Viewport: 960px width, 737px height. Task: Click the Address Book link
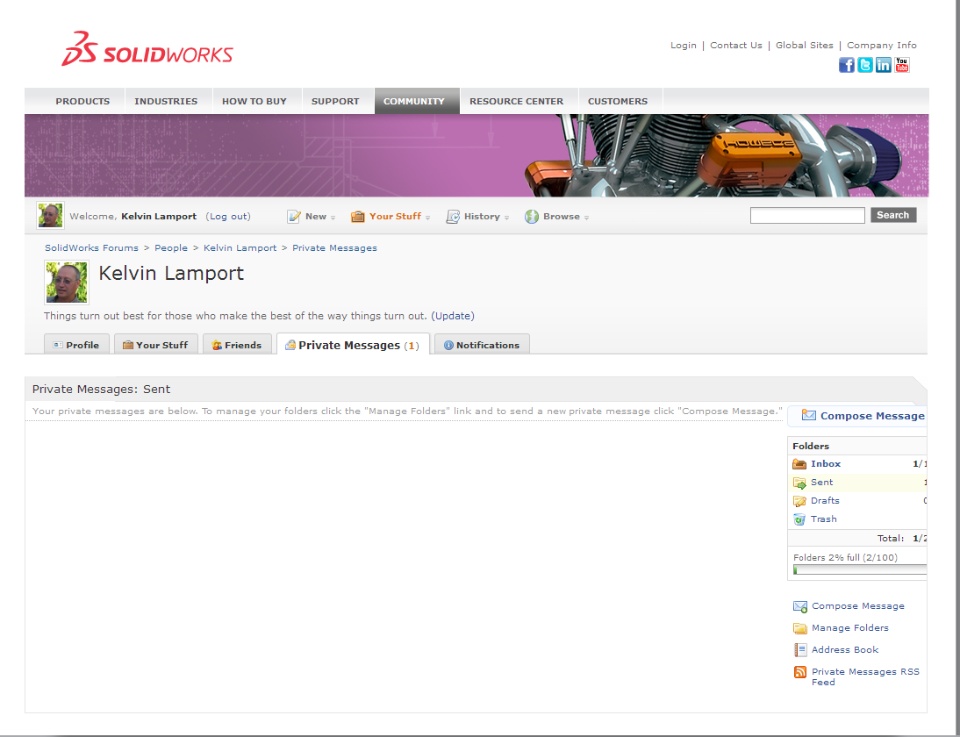click(845, 650)
